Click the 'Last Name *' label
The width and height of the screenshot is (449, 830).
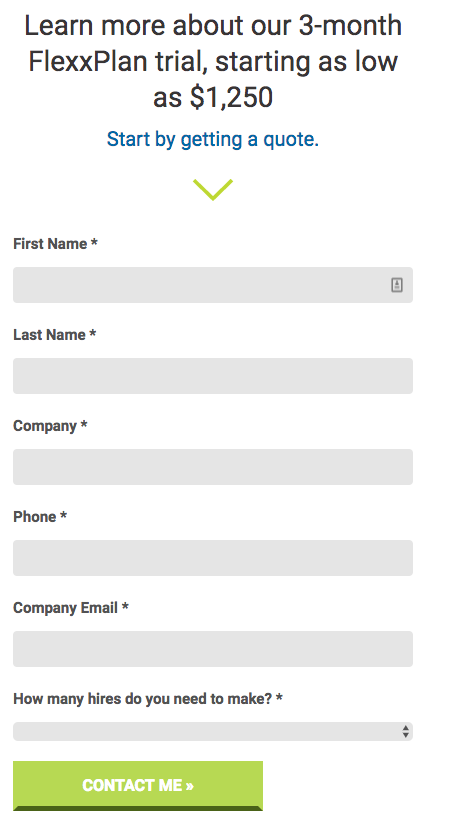pyautogui.click(x=55, y=335)
